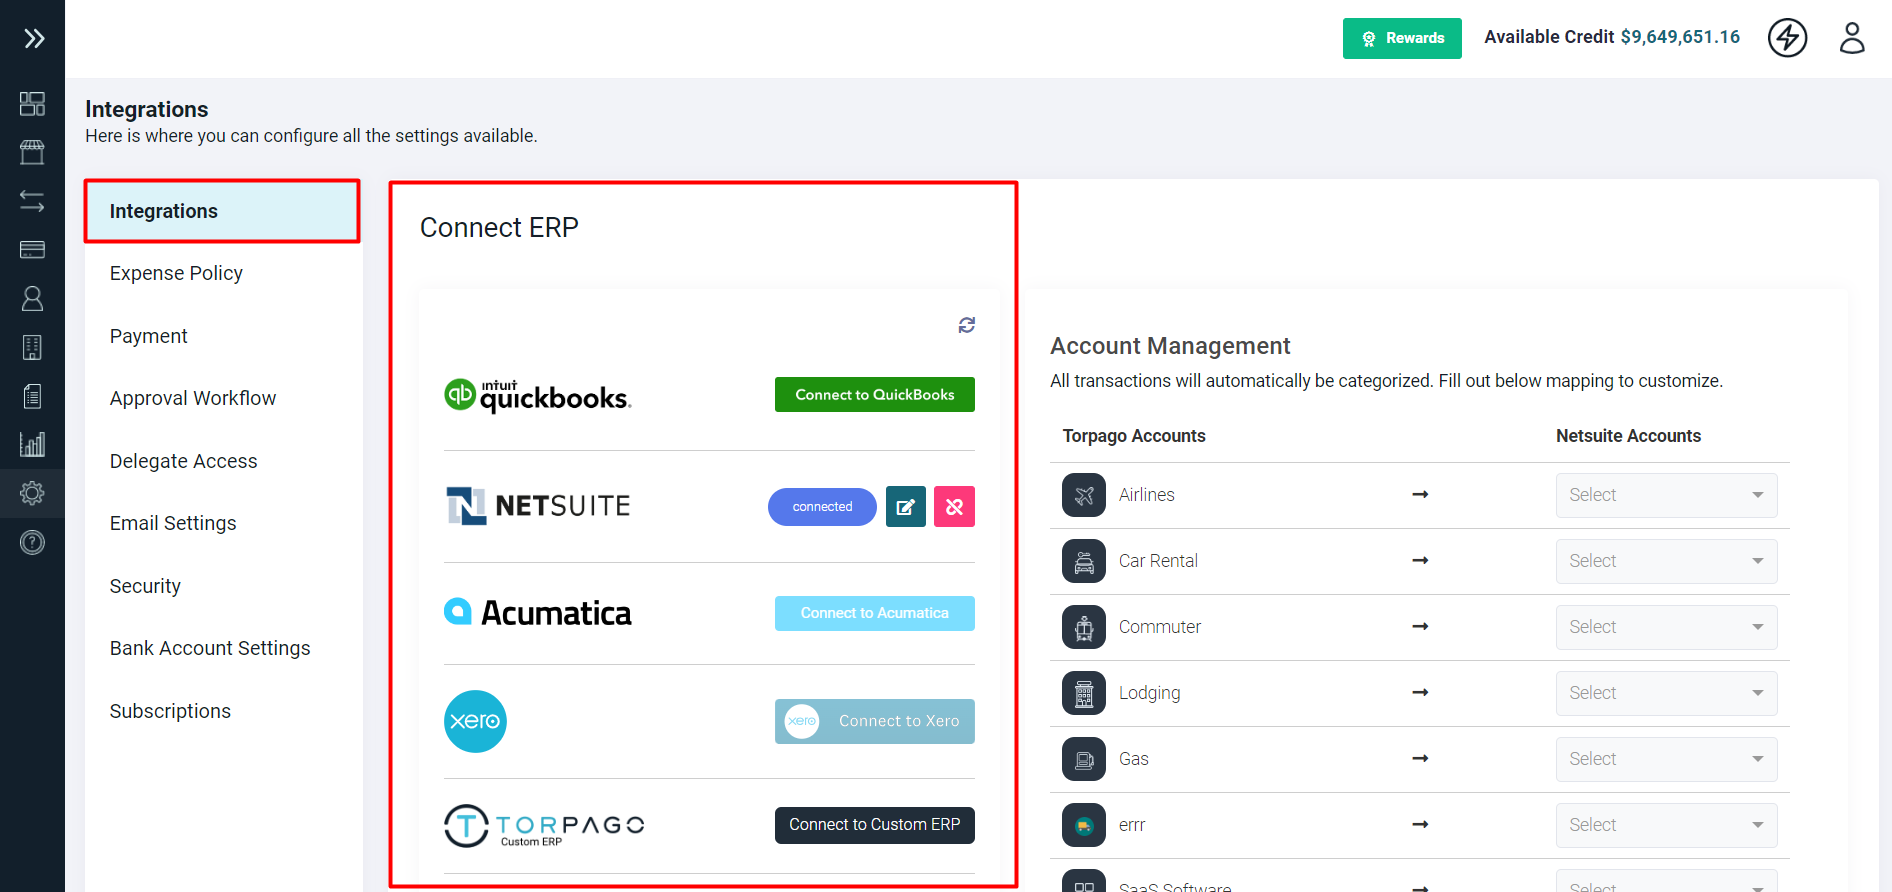Viewport: 1892px width, 892px height.
Task: Open the errr Netsuite account dropdown
Action: click(x=1666, y=825)
